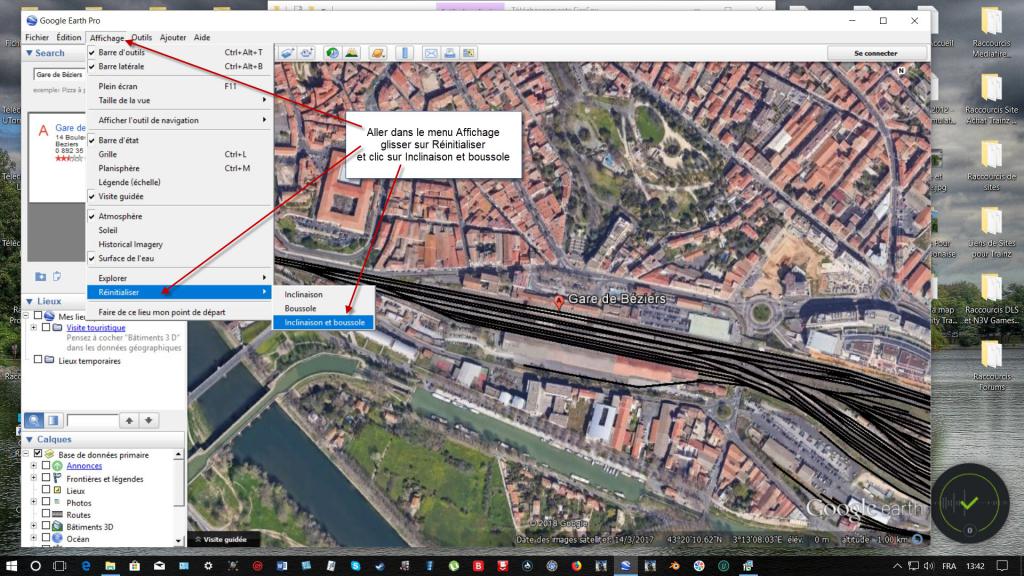Collapse the Search panel triangle
1024x576 pixels.
tap(29, 53)
